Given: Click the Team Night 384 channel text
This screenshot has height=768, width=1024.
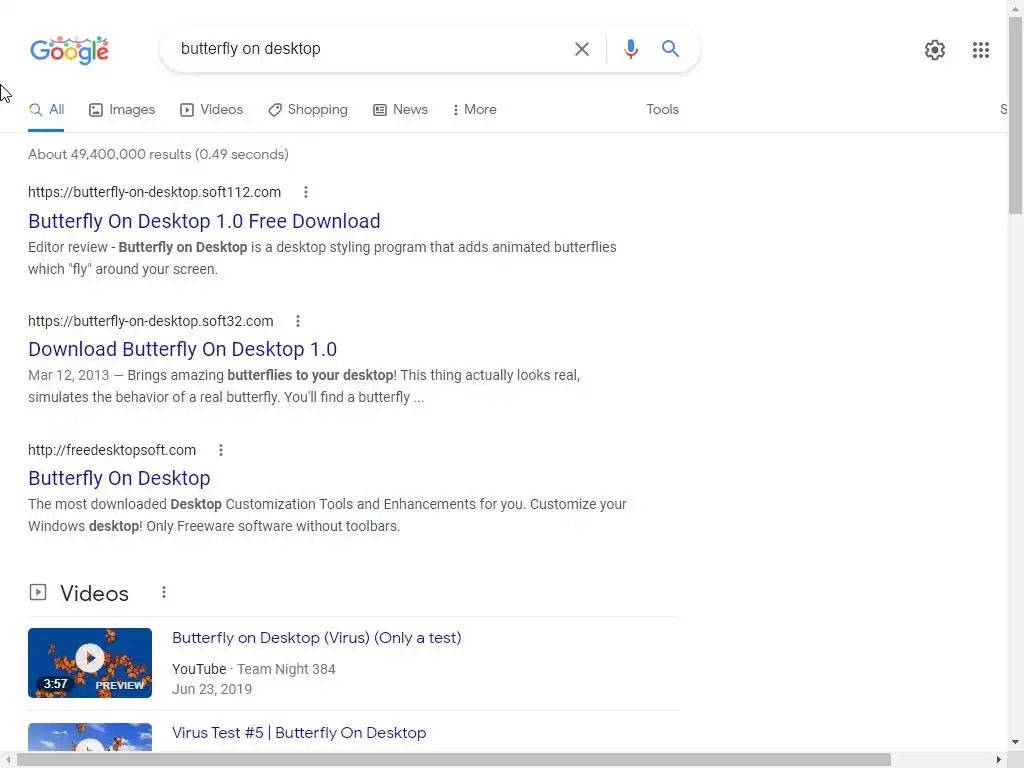Looking at the screenshot, I should point(286,669).
